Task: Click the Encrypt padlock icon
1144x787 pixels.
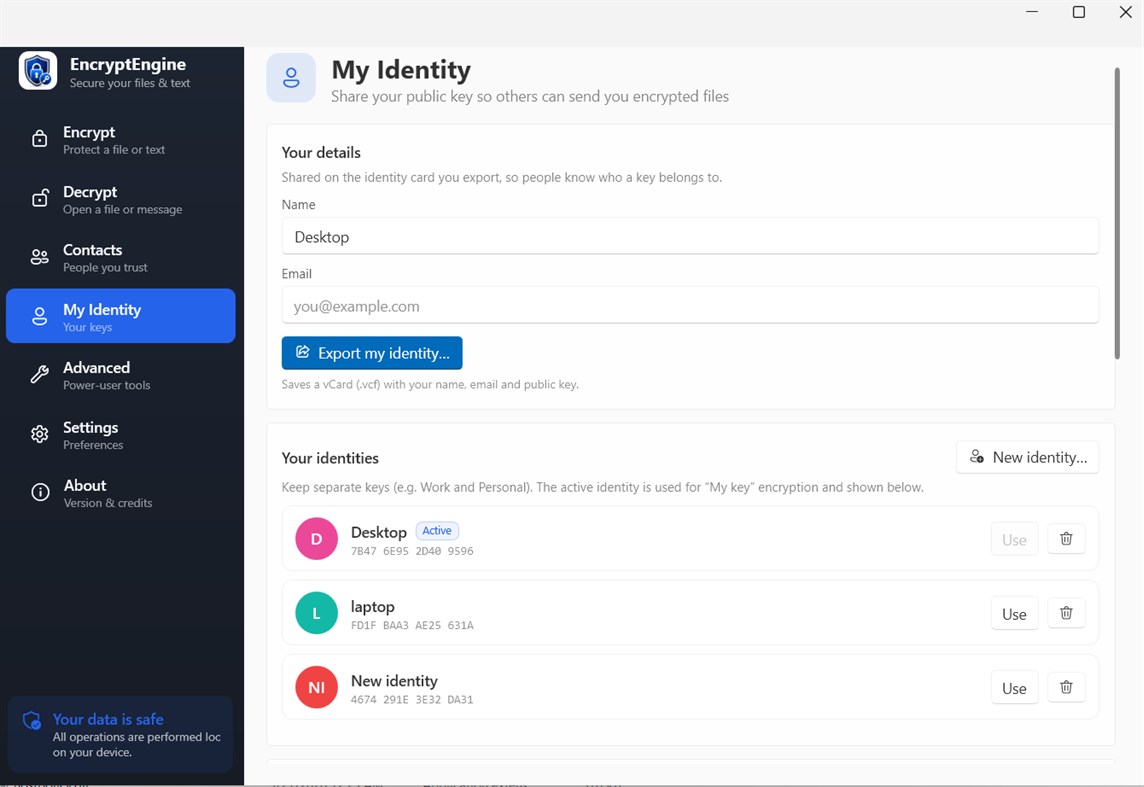Action: point(39,139)
